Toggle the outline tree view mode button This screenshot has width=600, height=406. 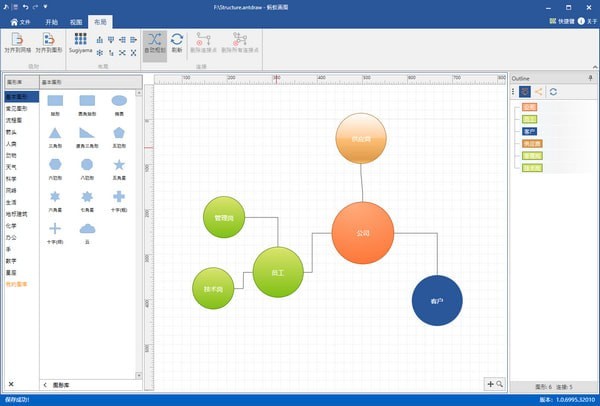525,91
